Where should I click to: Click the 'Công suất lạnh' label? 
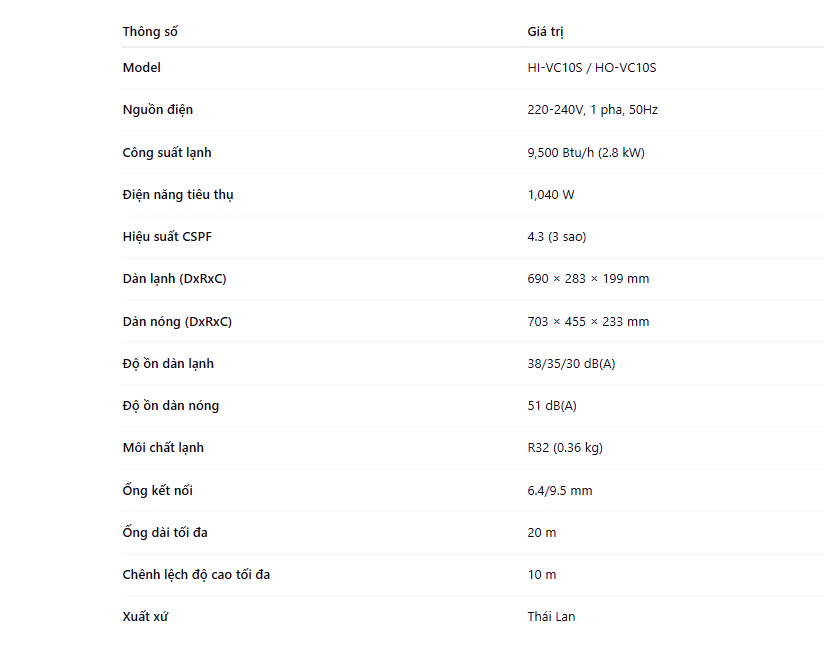click(x=167, y=153)
